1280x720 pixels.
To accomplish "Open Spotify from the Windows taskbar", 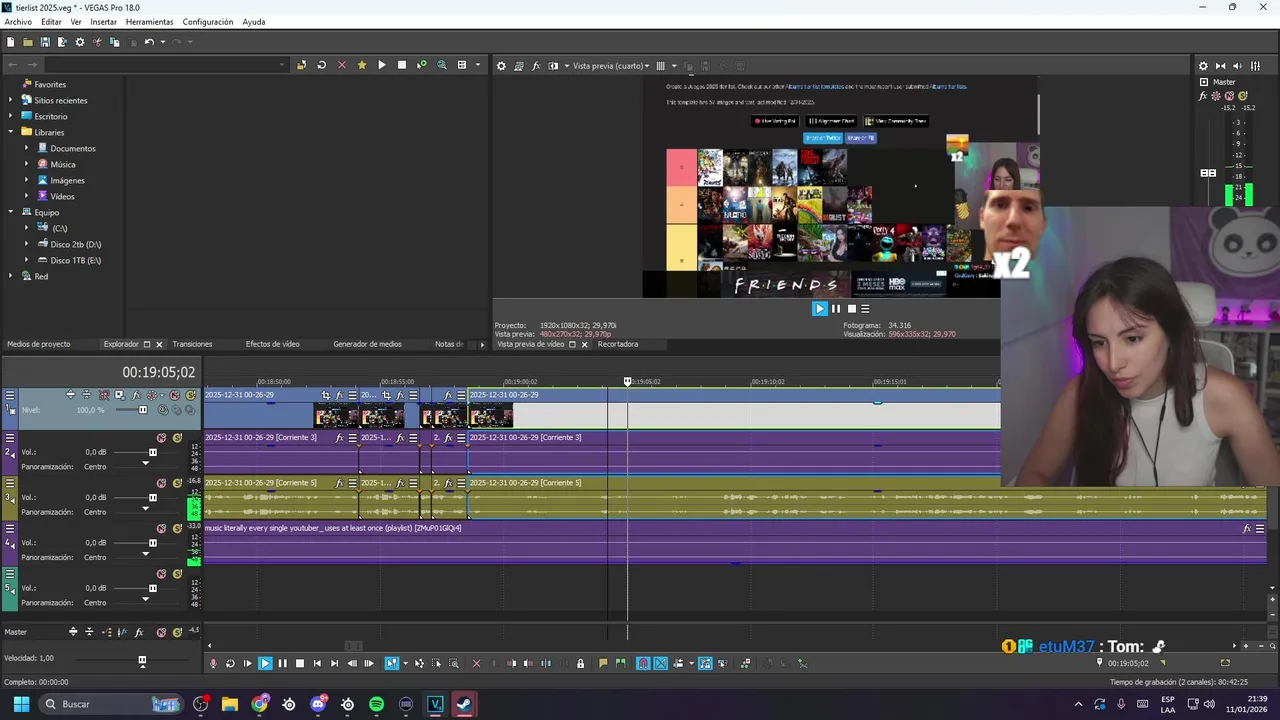I will pyautogui.click(x=376, y=704).
